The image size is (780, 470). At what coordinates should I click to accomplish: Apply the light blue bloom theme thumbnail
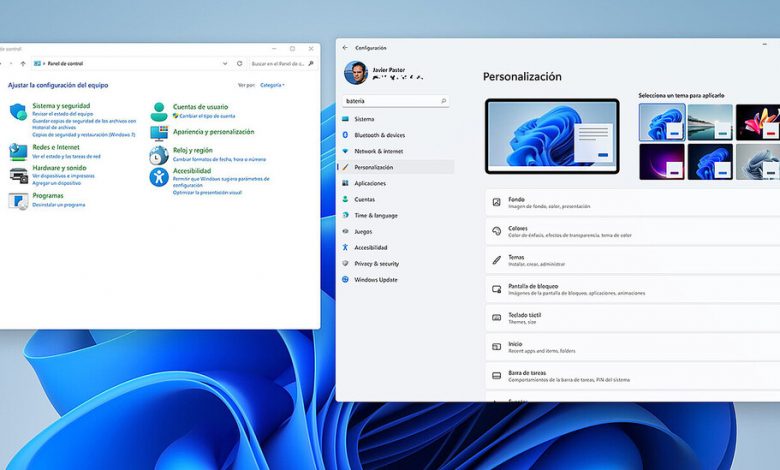662,122
